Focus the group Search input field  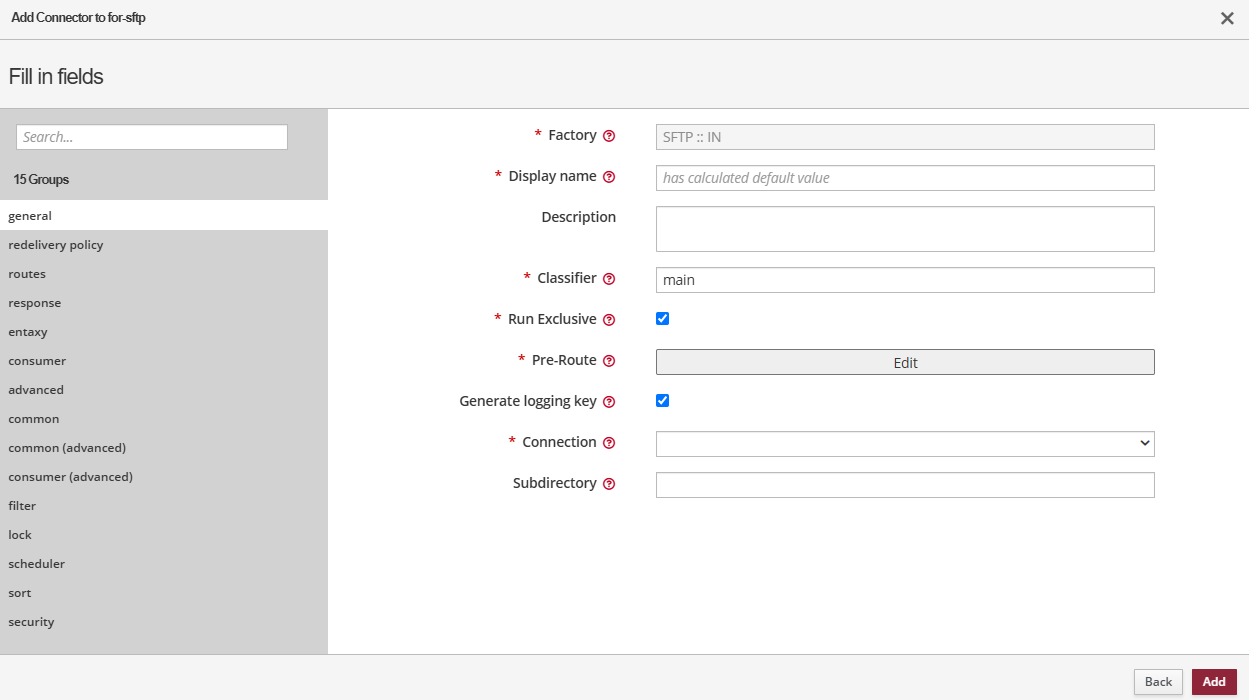click(152, 137)
